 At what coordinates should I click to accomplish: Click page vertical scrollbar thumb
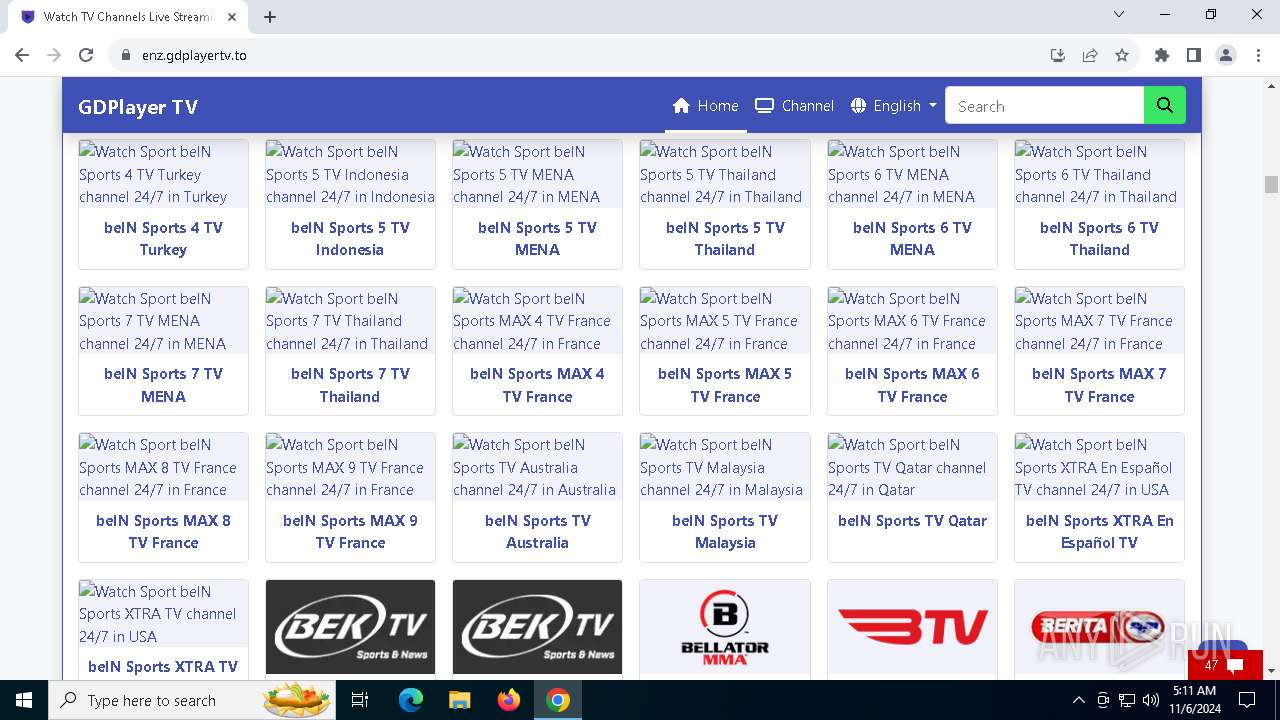point(1271,184)
